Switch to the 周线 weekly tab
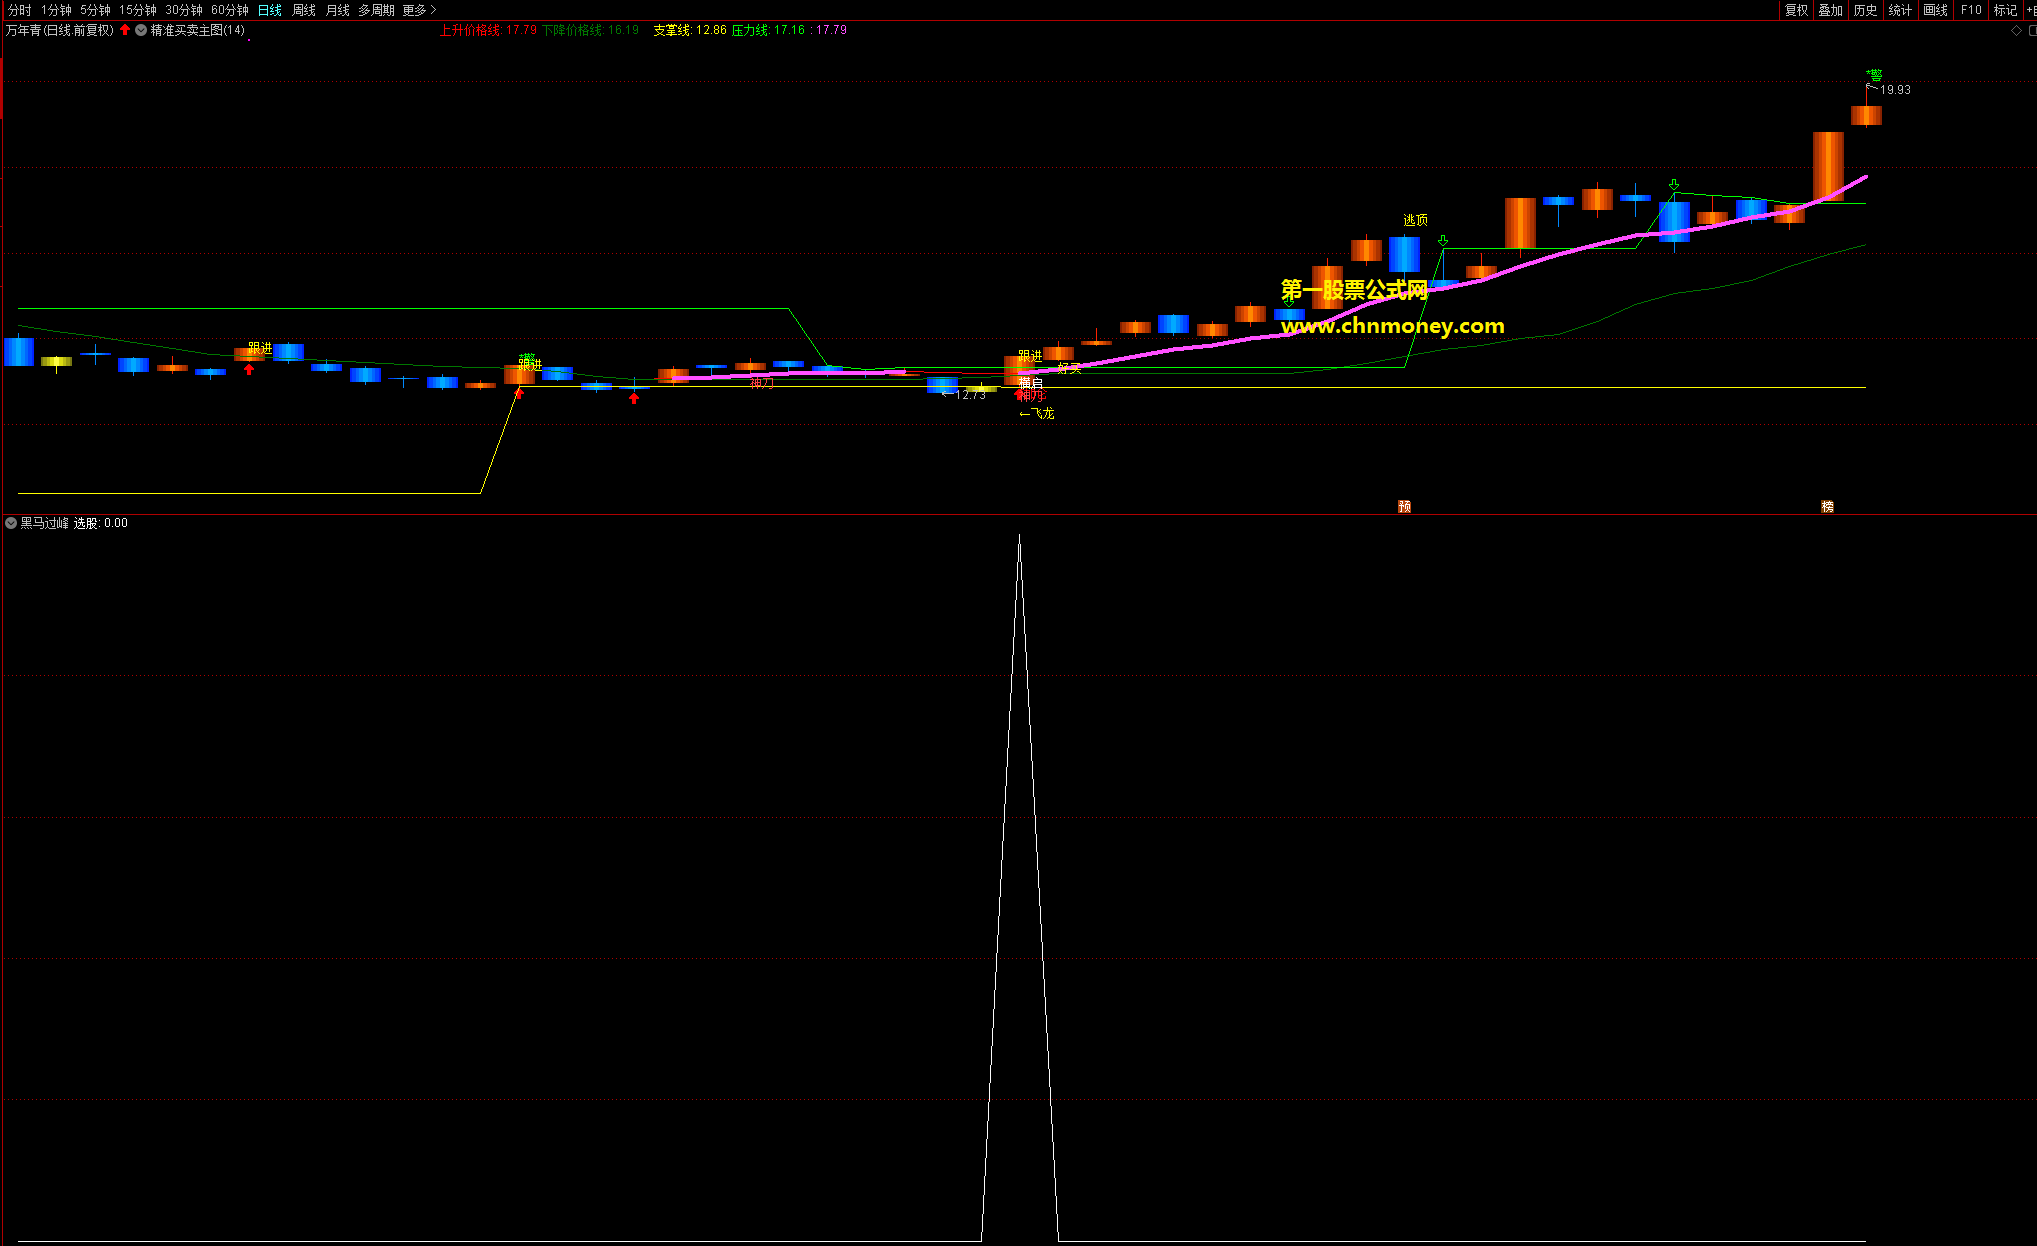The width and height of the screenshot is (2037, 1246). [304, 10]
